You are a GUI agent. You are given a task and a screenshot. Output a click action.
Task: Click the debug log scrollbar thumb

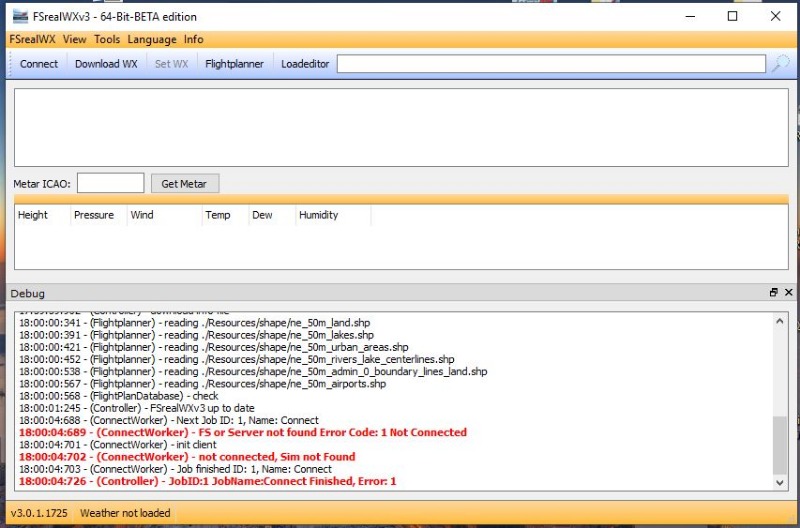pos(780,445)
